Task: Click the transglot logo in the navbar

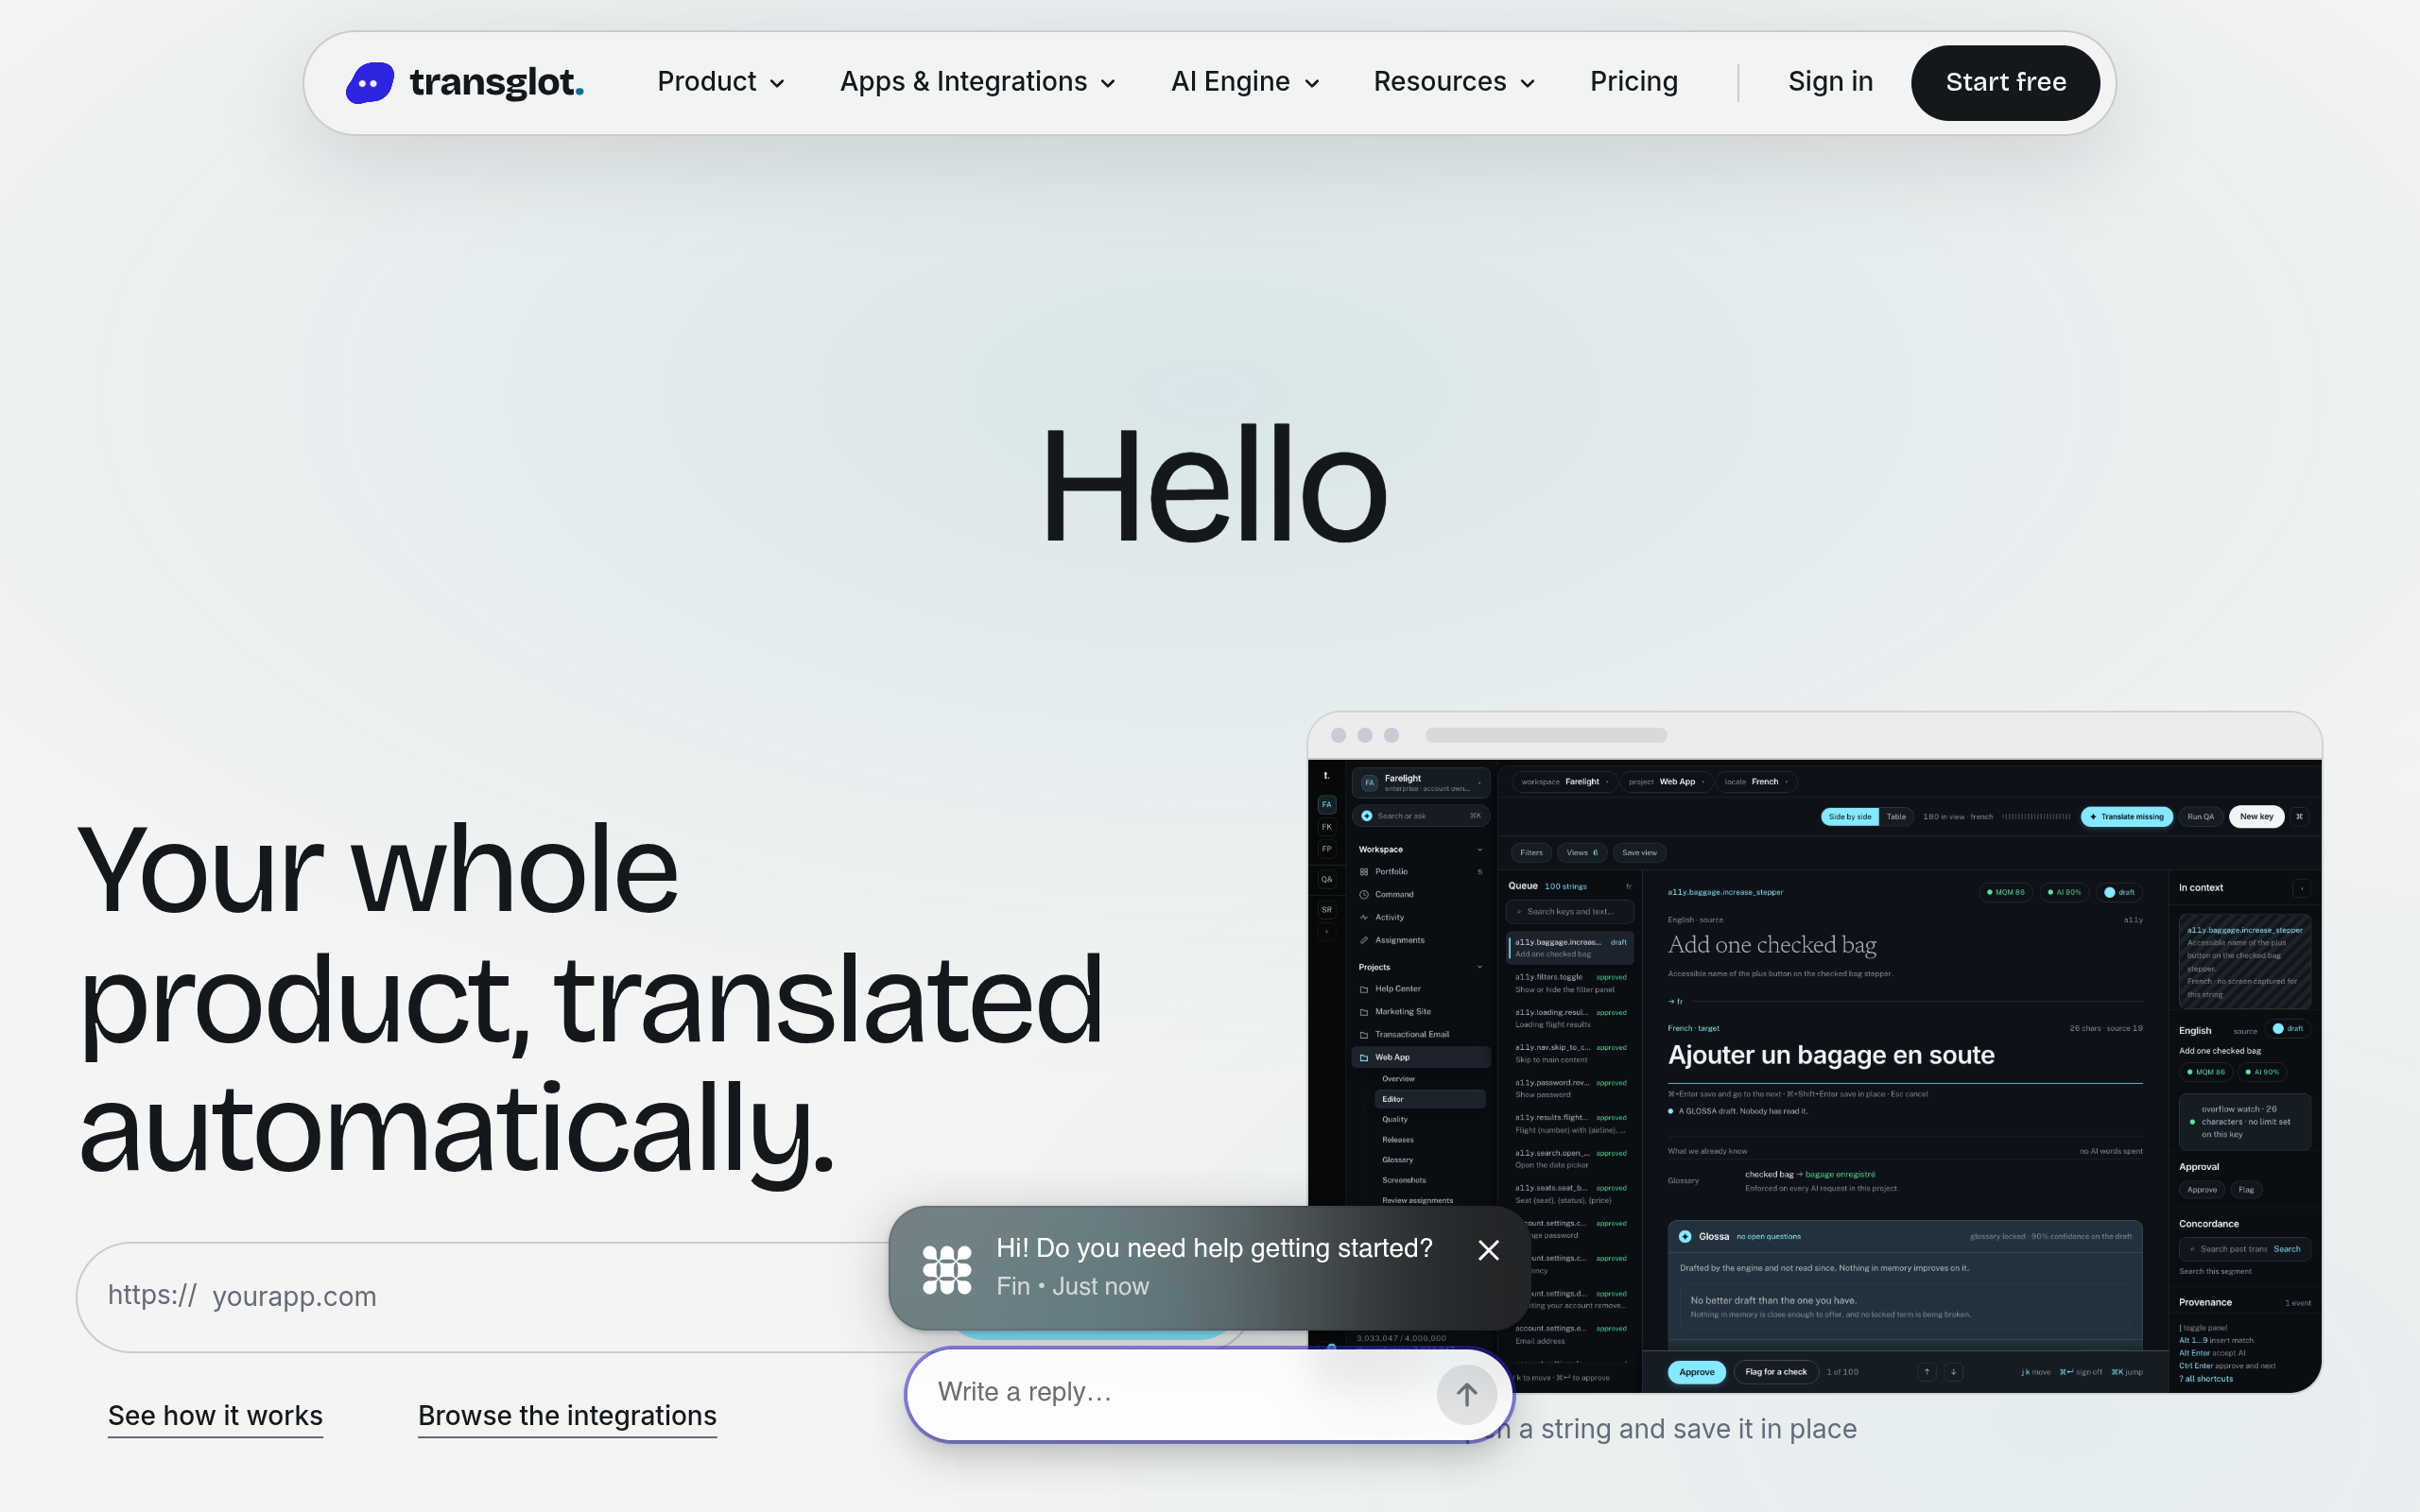Action: (465, 82)
